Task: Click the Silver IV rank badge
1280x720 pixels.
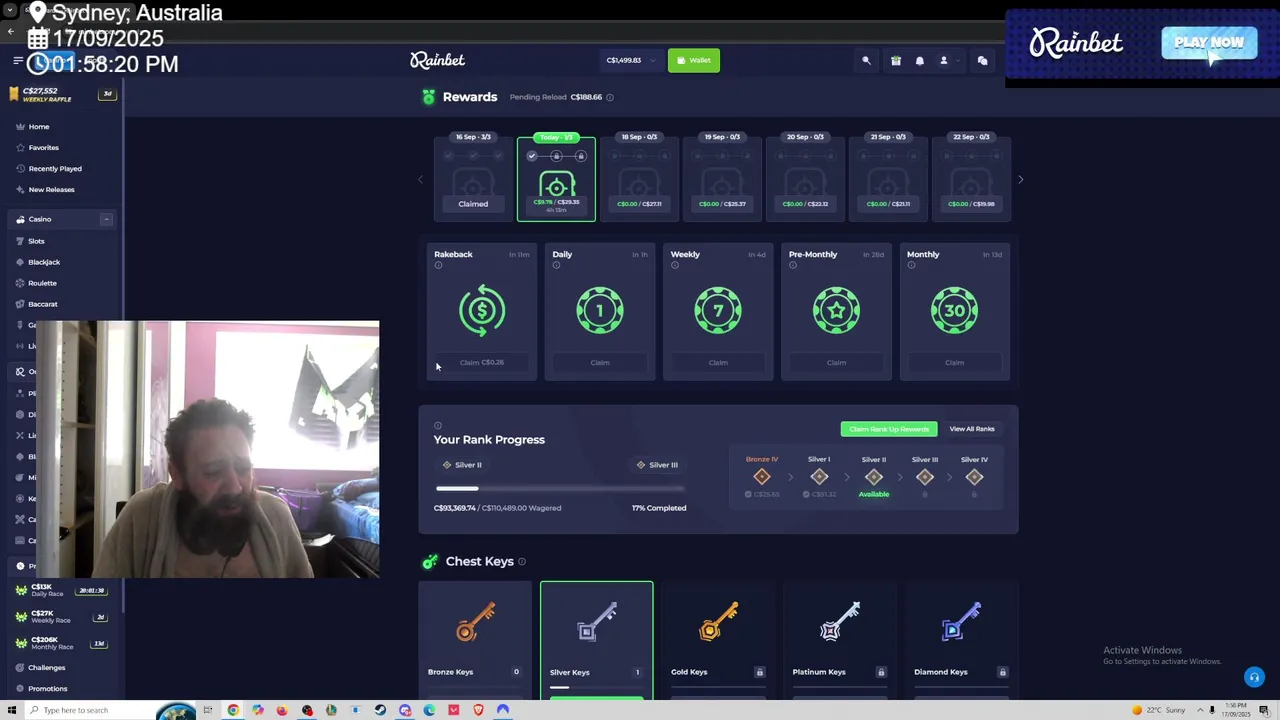Action: point(974,477)
